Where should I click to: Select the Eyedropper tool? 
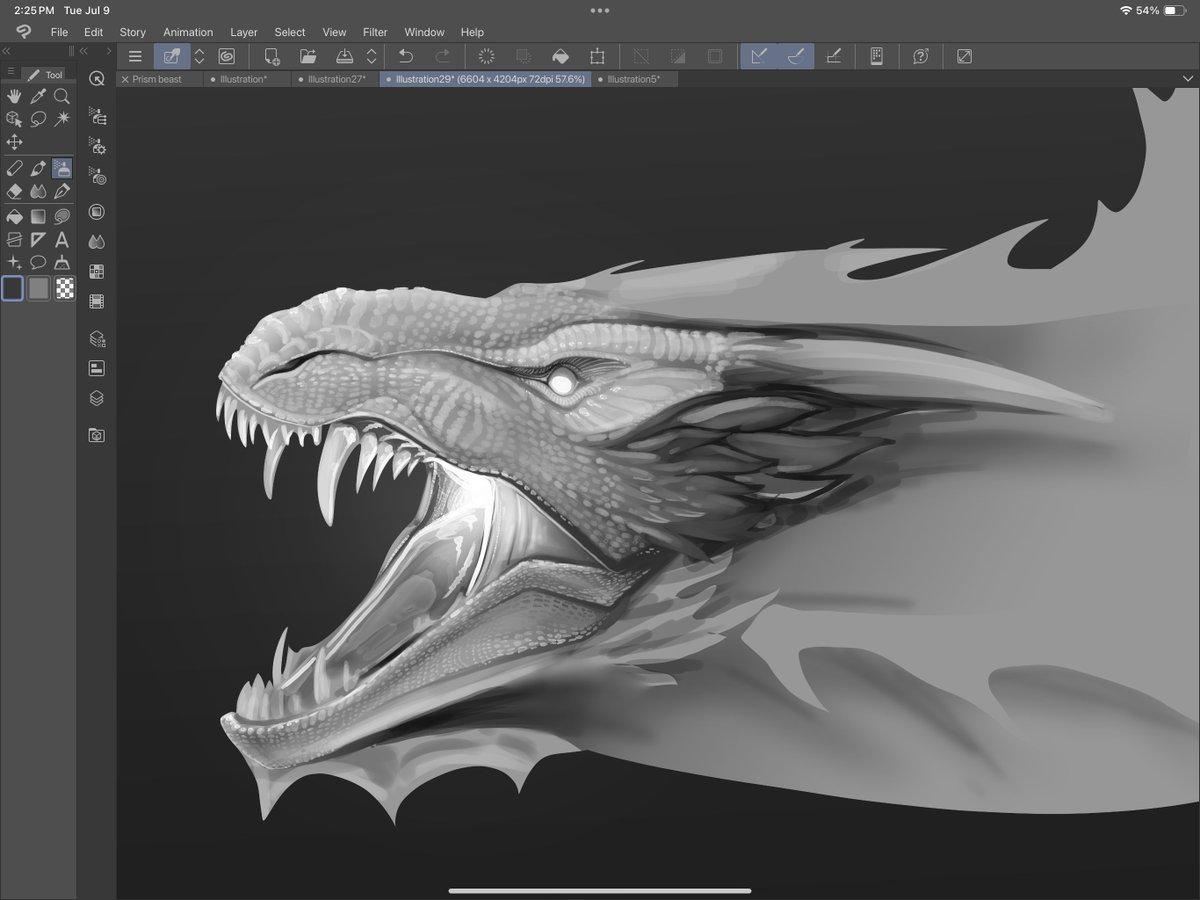(x=38, y=96)
